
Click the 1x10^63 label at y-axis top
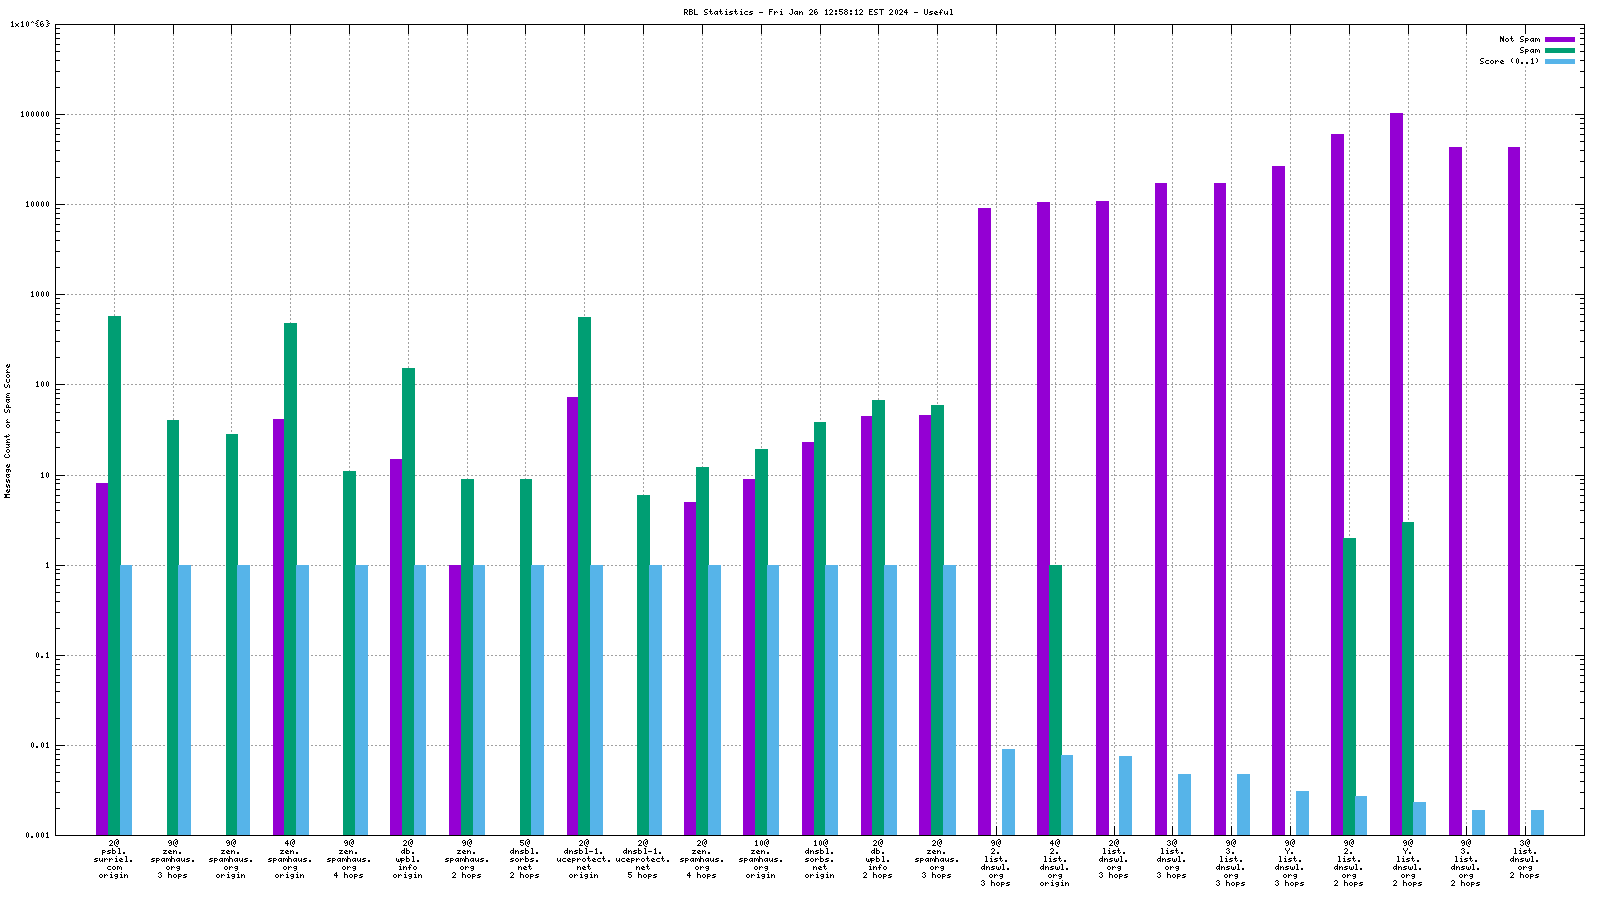[x=29, y=24]
